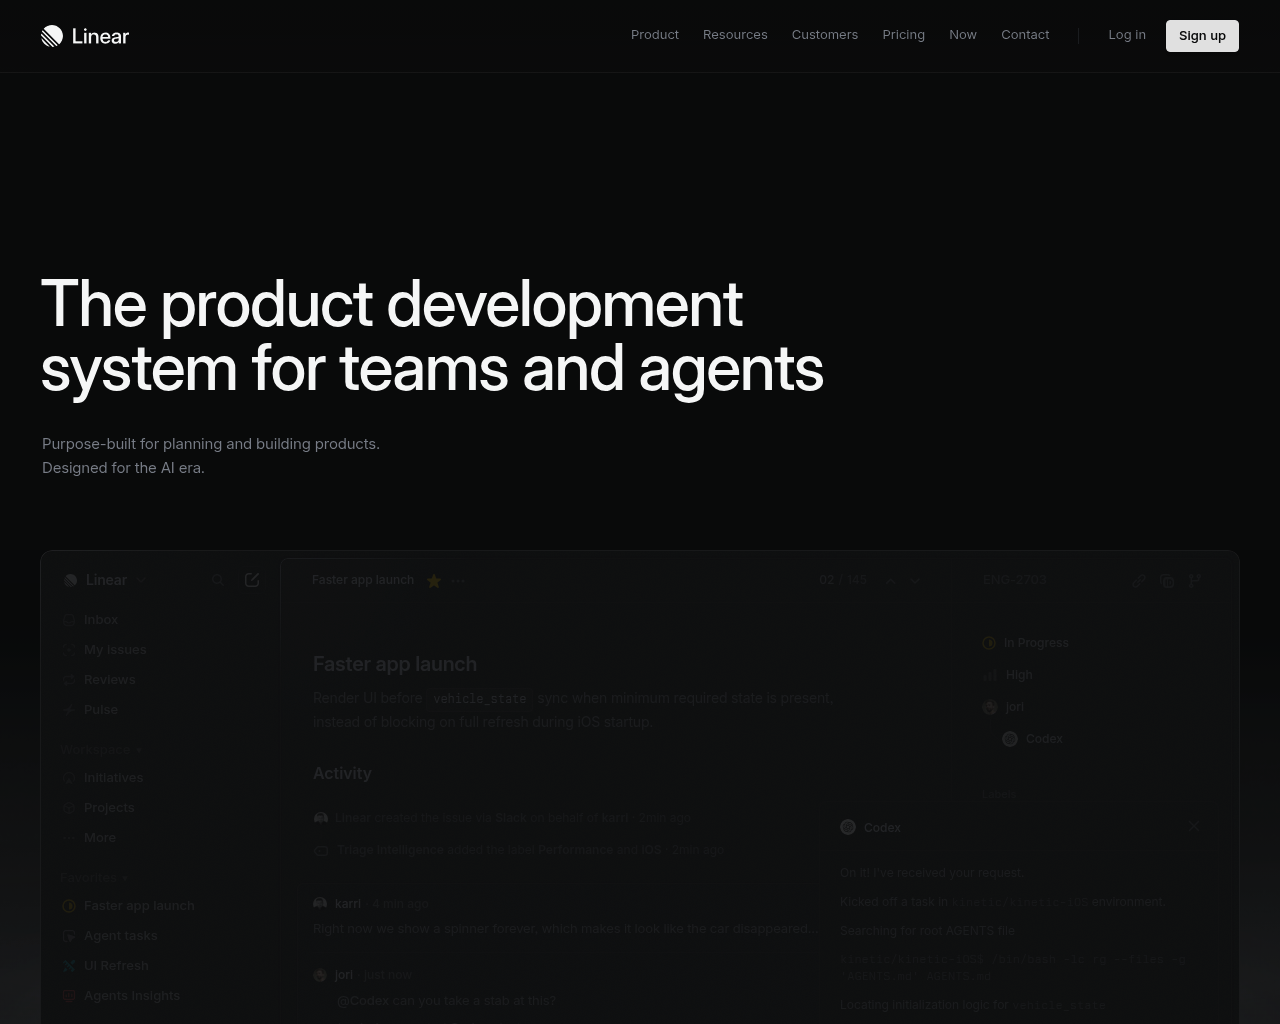Click the copy git branch name icon
This screenshot has height=1024, width=1280.
pos(1195,580)
